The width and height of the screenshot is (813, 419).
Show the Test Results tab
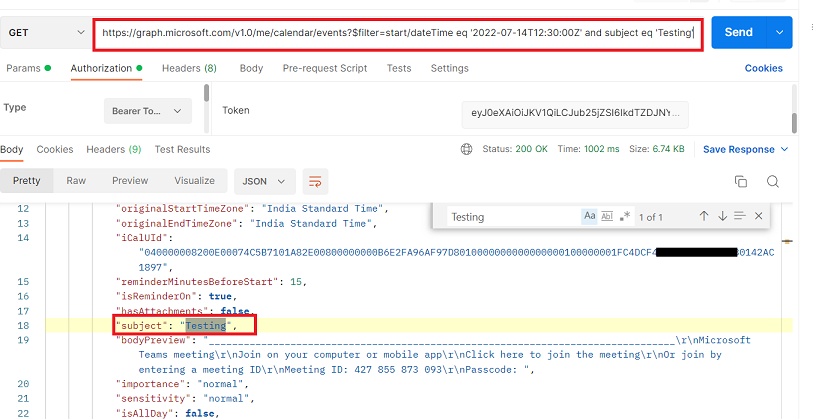[183, 149]
